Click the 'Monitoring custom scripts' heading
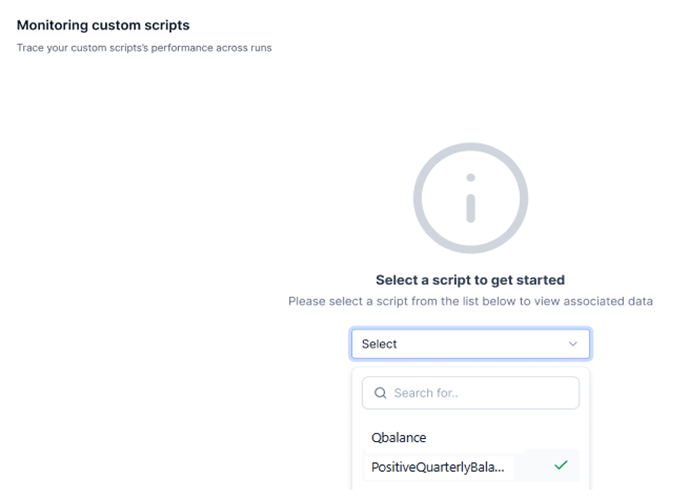 tap(103, 24)
